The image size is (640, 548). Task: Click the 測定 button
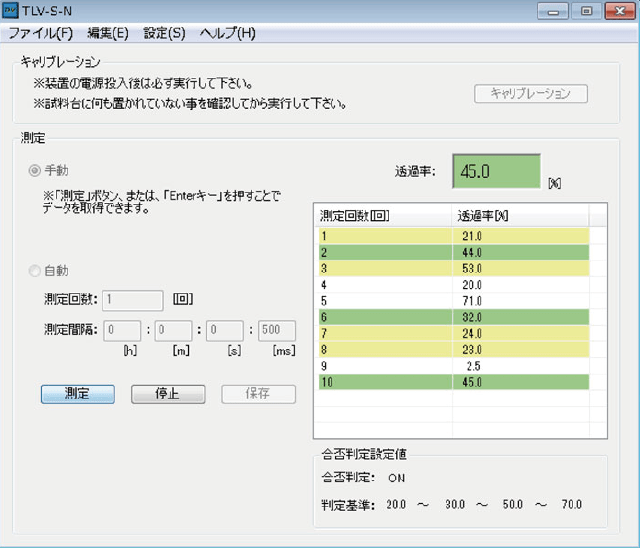pos(78,394)
